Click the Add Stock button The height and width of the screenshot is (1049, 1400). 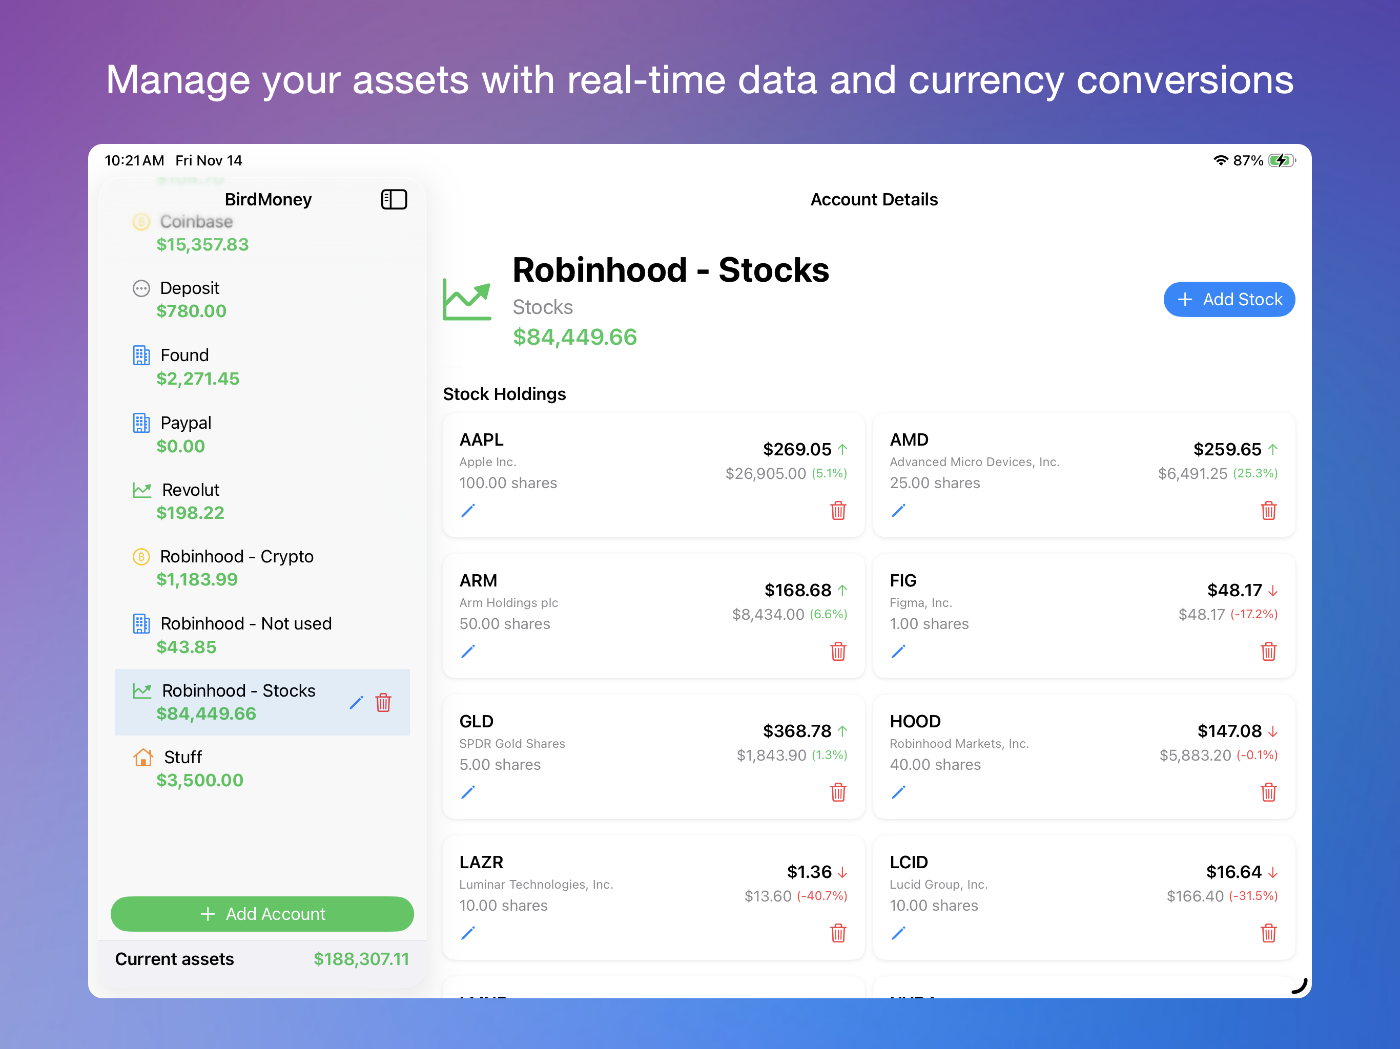(1229, 299)
